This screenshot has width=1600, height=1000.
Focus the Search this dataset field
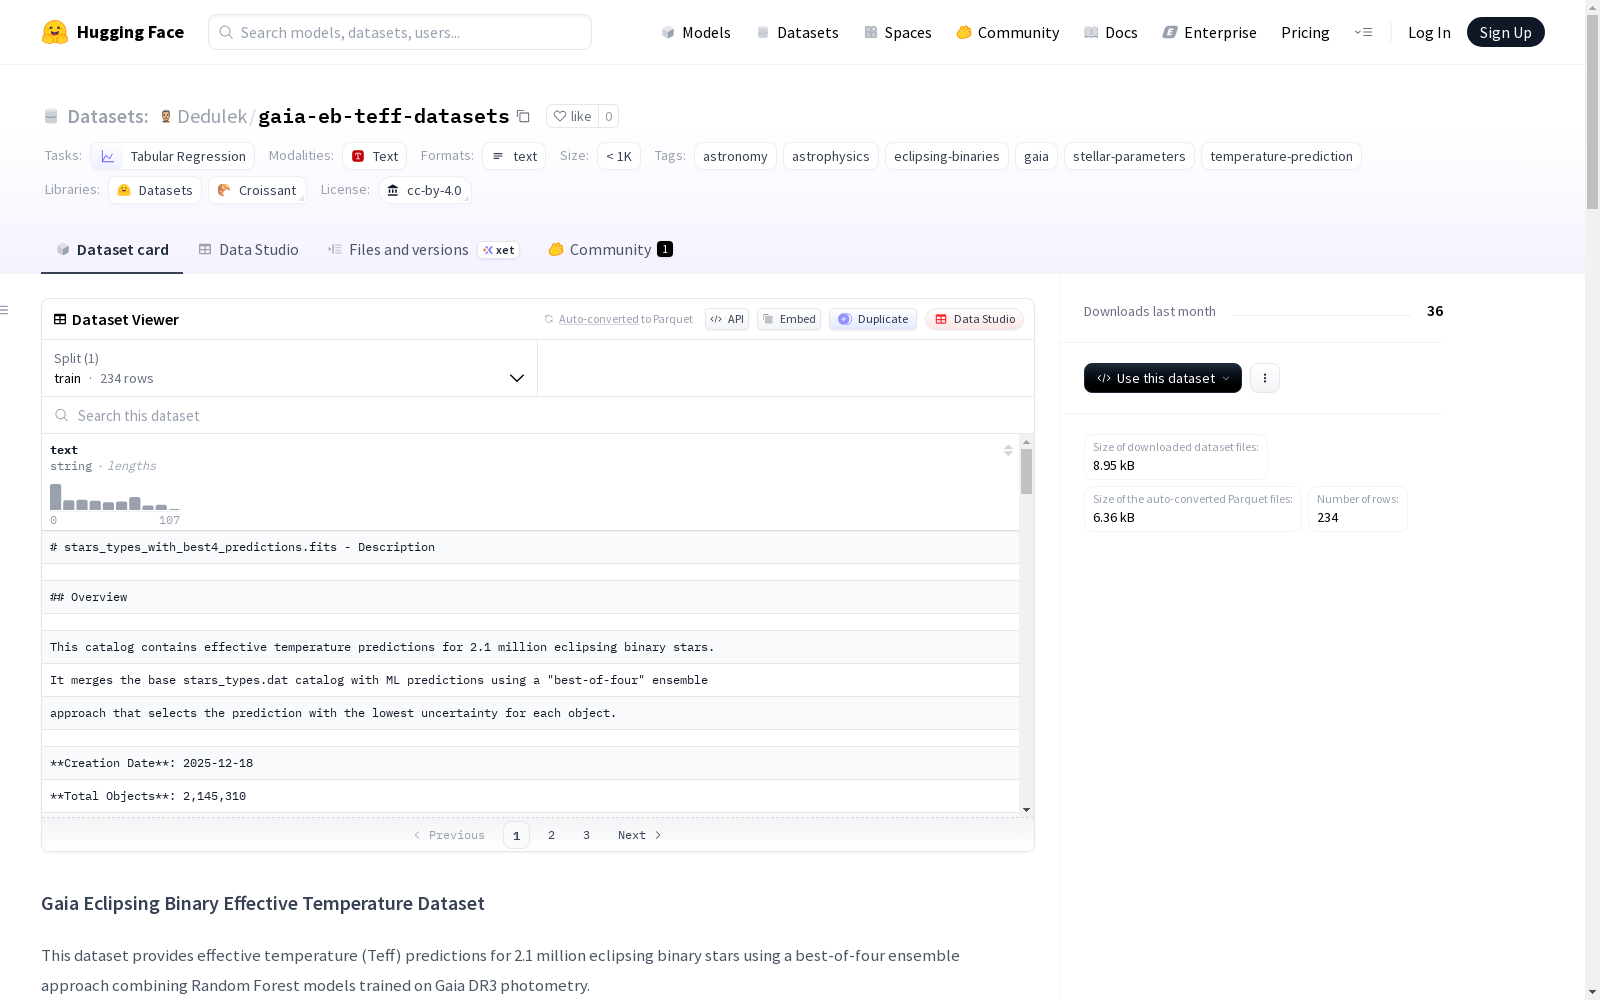(x=538, y=415)
